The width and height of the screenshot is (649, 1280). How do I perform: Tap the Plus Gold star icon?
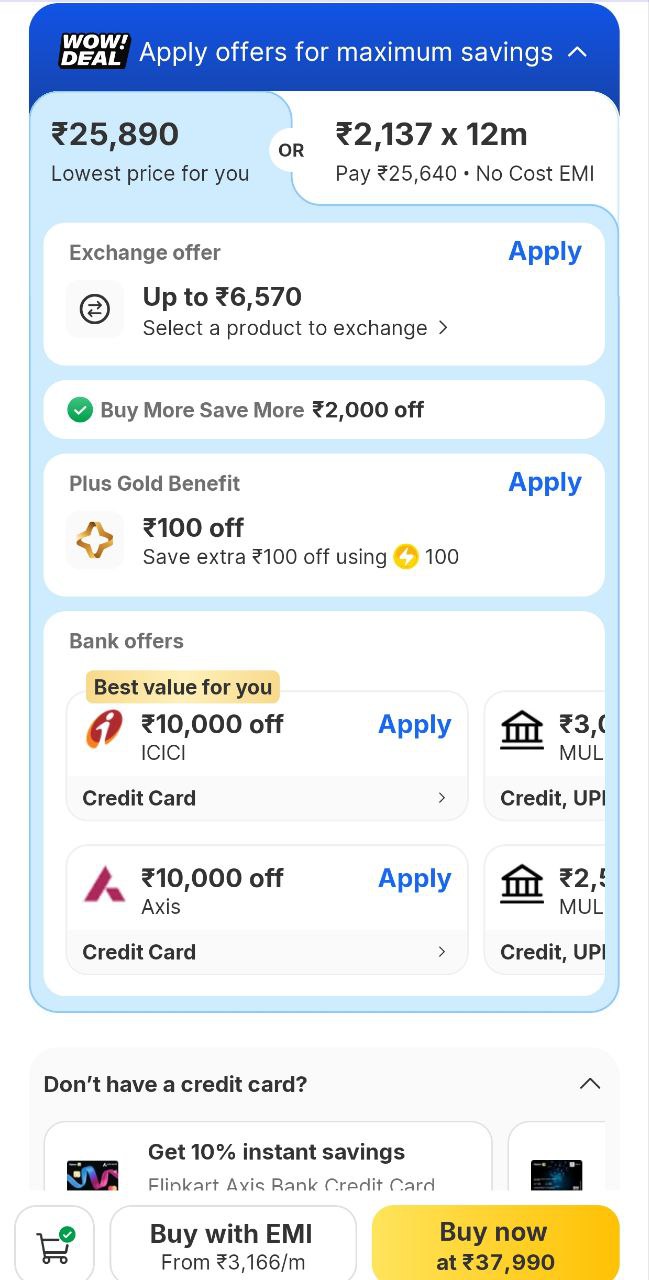coord(95,540)
